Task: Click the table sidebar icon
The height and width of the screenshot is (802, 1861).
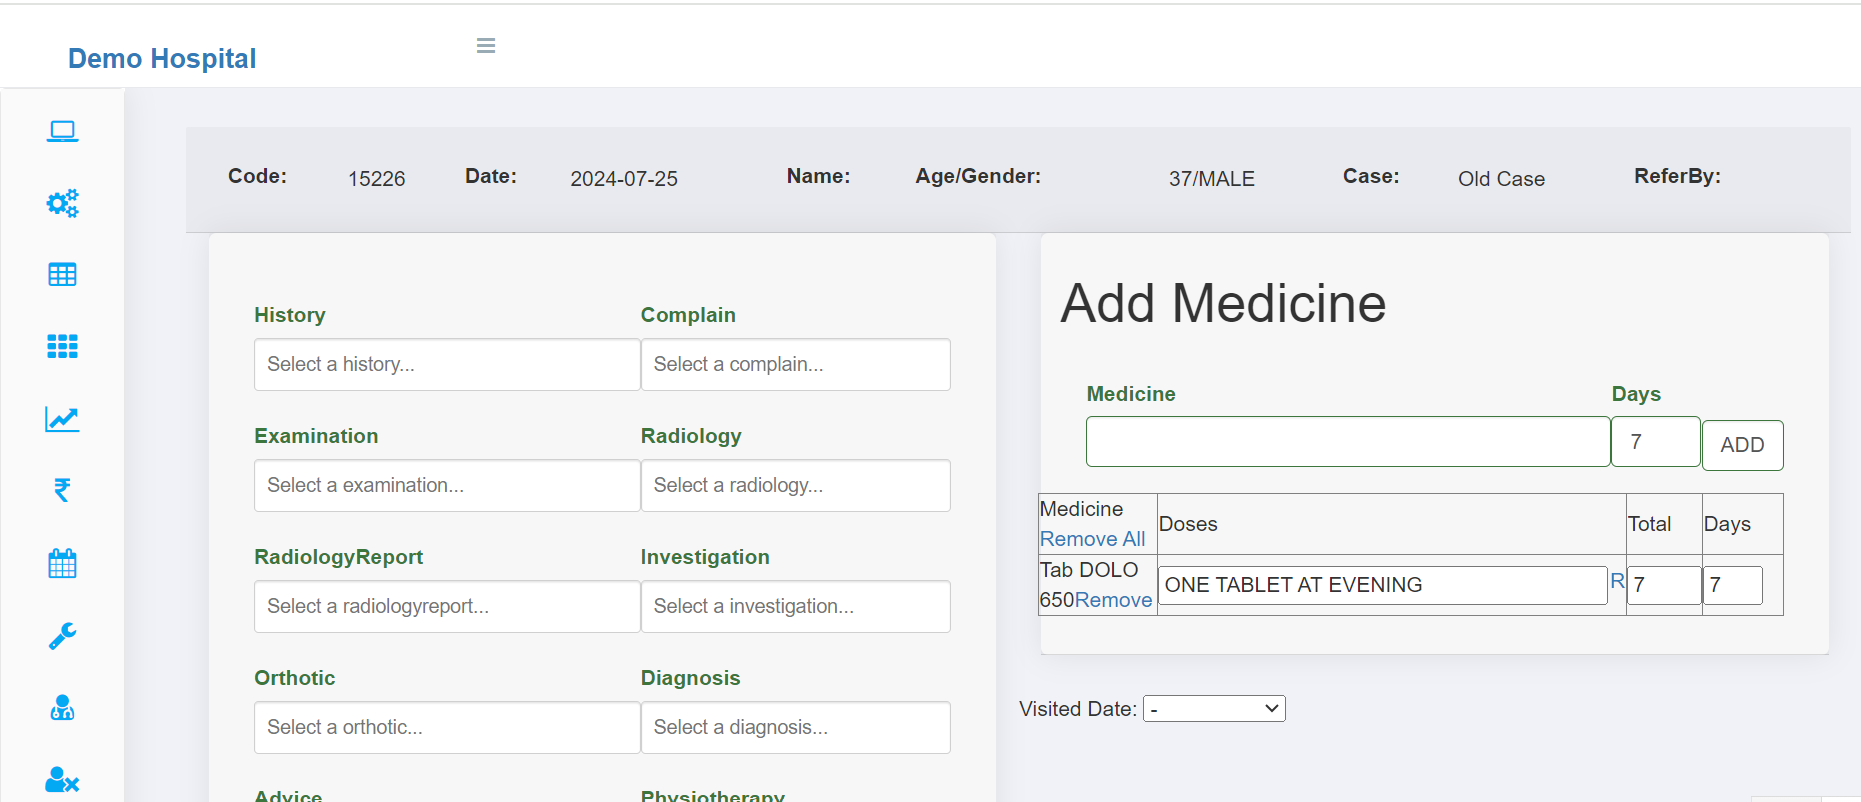Action: pos(62,275)
